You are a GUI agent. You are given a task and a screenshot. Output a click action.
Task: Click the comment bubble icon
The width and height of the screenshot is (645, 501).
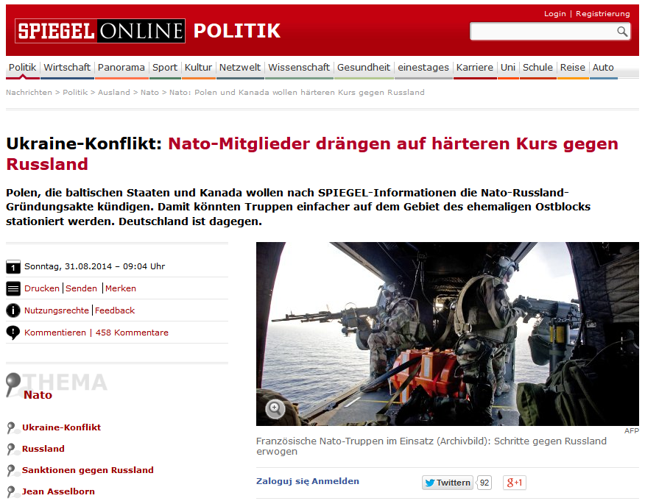(13, 333)
